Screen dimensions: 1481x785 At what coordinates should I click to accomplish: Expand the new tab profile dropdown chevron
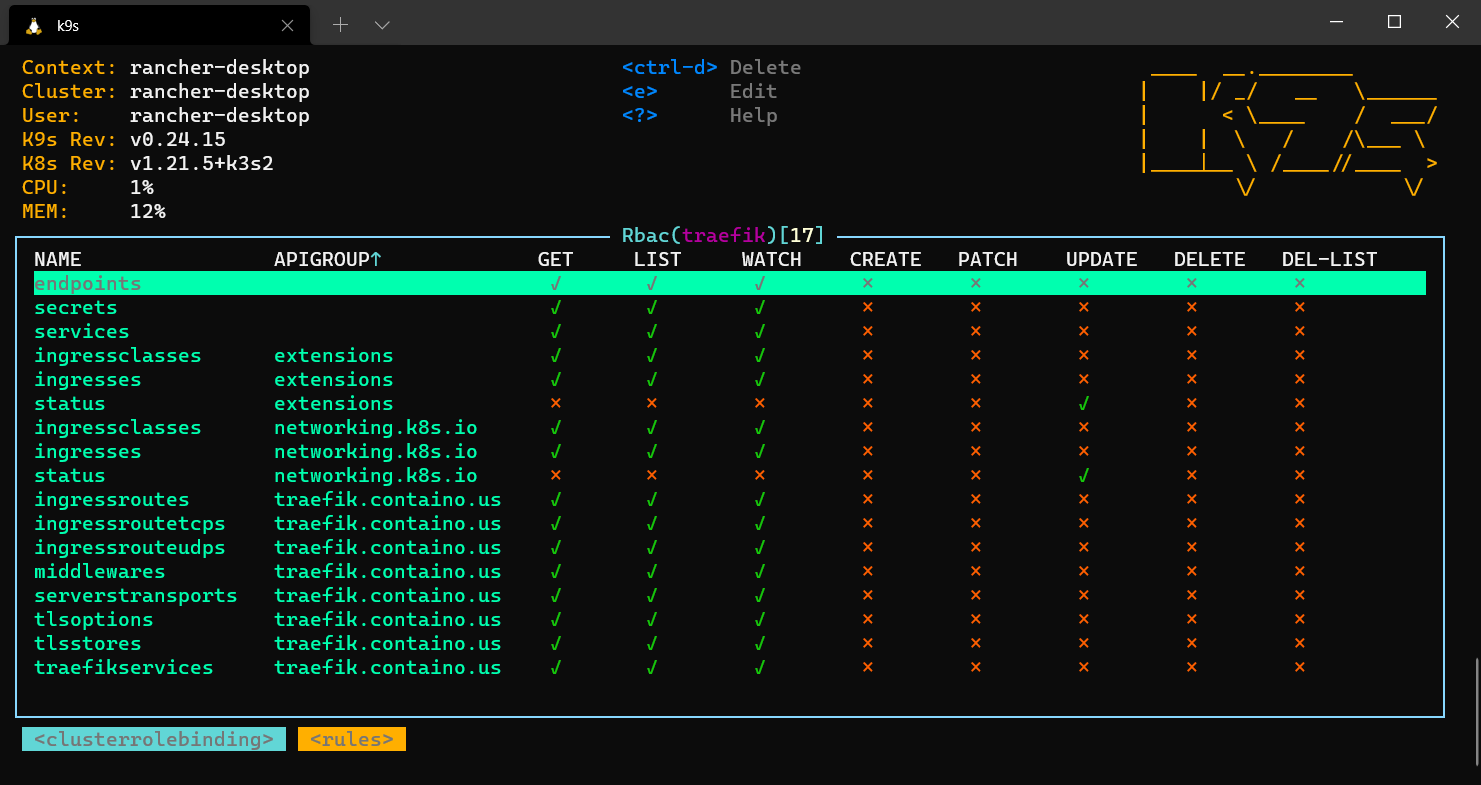(x=382, y=24)
